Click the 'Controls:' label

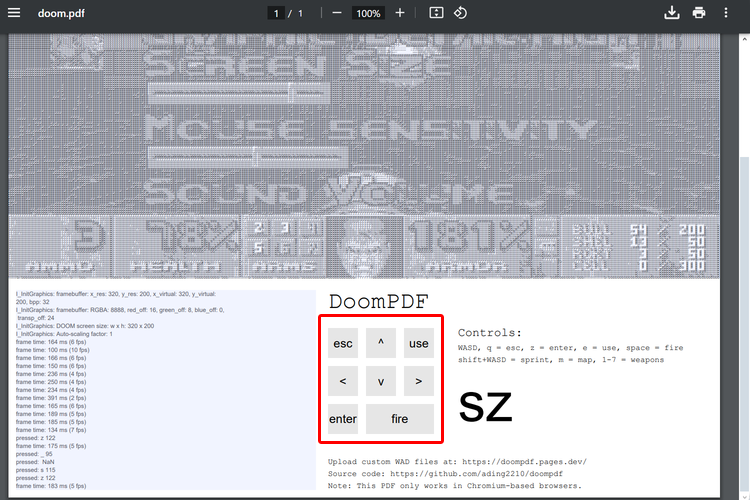pos(489,333)
